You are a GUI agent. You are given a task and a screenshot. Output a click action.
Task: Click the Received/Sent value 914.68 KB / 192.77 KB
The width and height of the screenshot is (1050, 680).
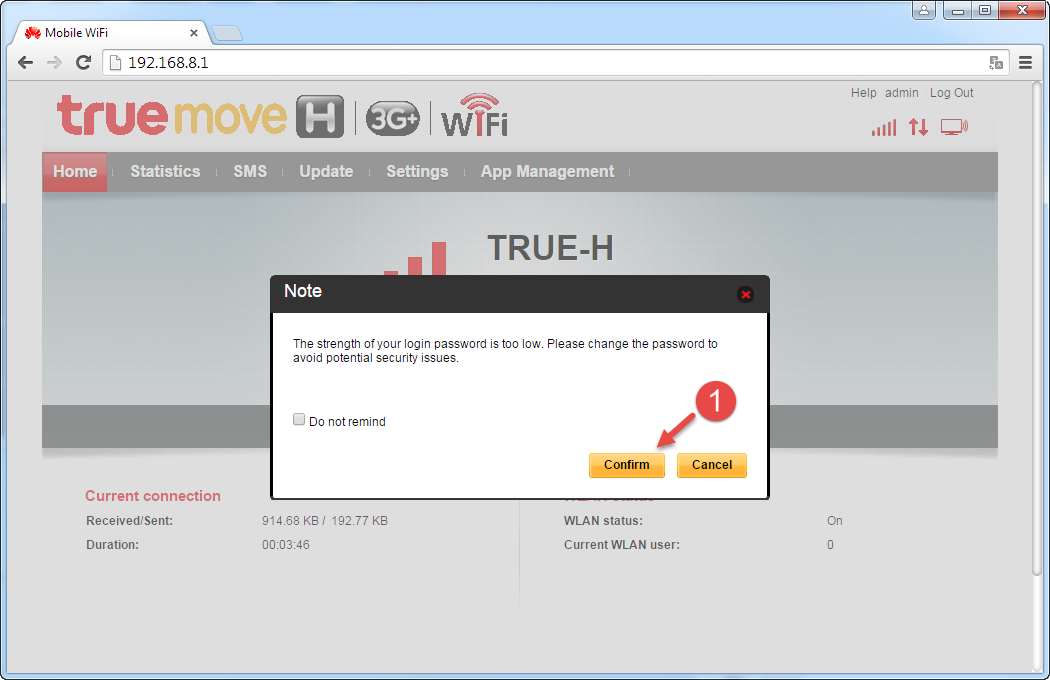pos(325,521)
